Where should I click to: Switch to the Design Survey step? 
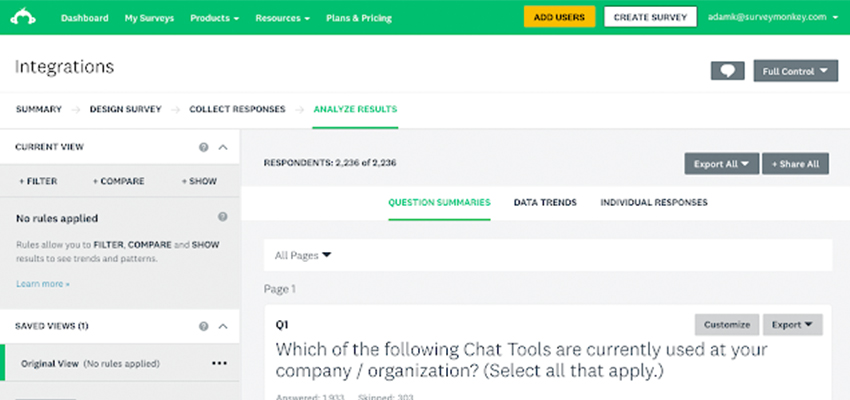[x=126, y=109]
